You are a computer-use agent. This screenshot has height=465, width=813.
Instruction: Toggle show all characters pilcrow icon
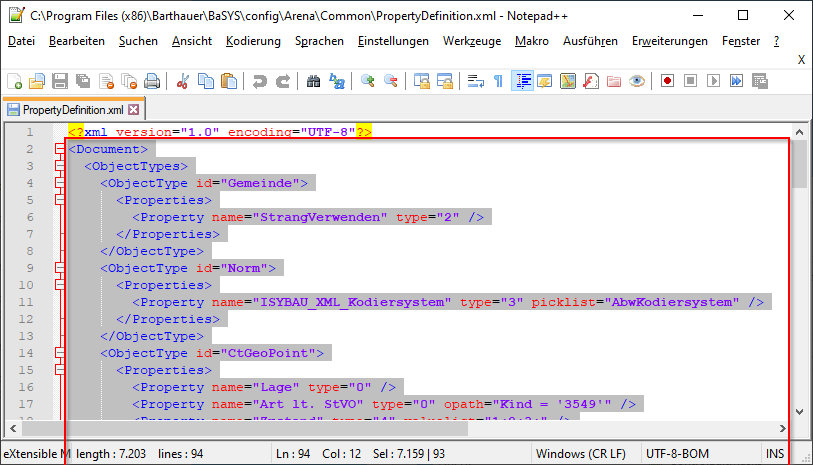click(498, 81)
